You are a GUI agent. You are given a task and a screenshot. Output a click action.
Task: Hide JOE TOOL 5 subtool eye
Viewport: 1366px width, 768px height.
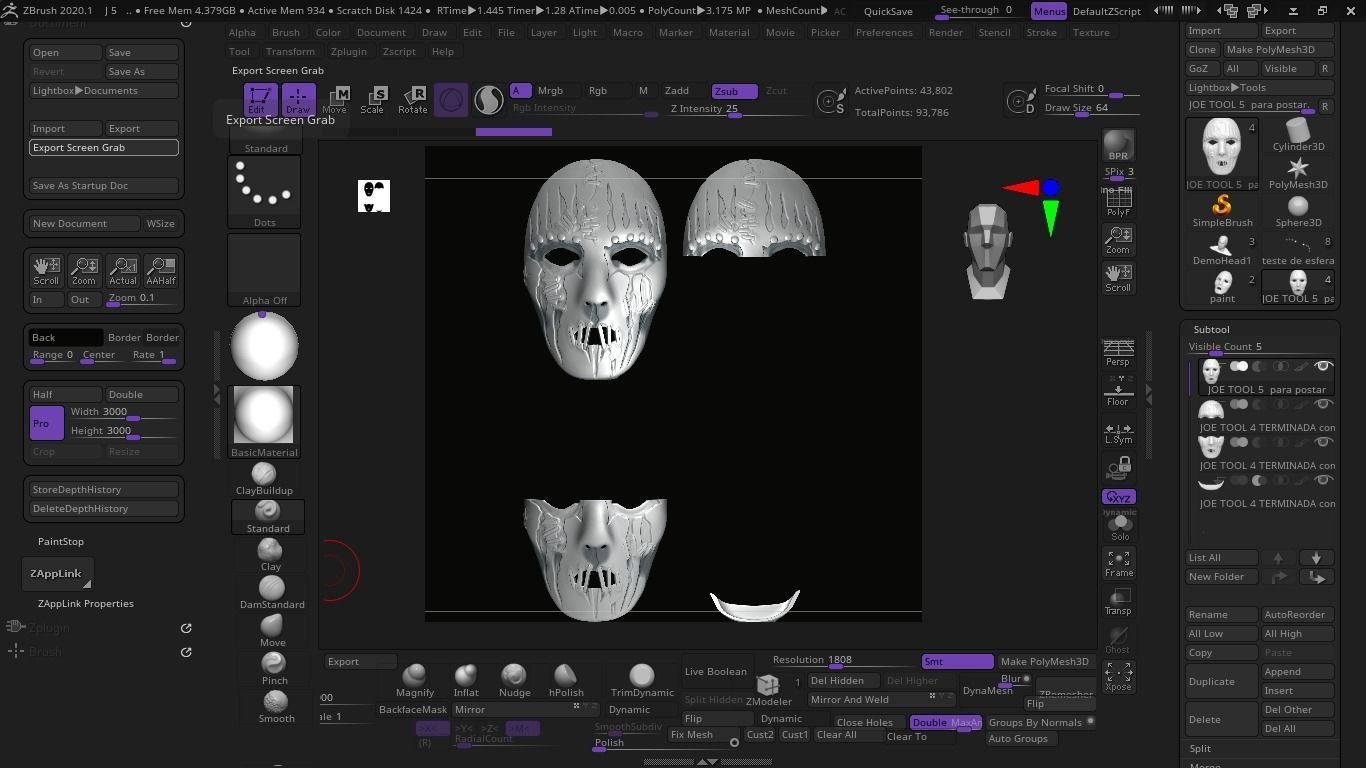[x=1322, y=366]
